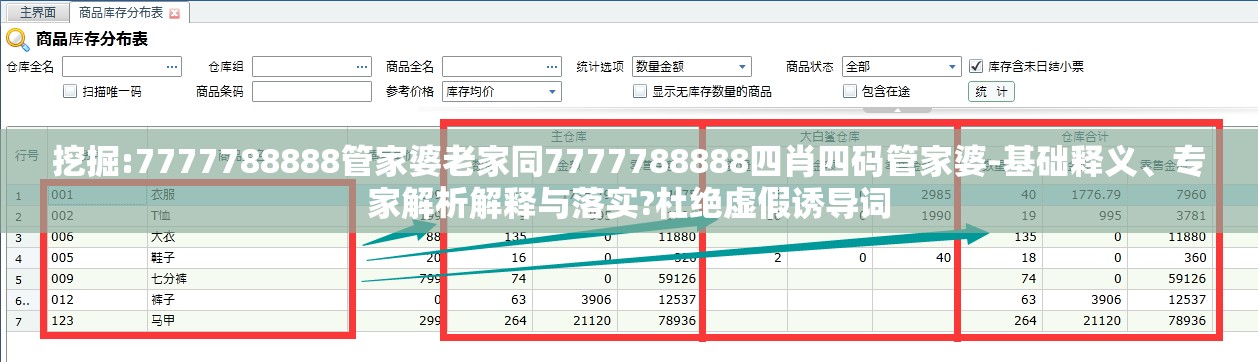
Task: Tick the 显示无库存数量的商品 checkbox
Action: (x=640, y=91)
